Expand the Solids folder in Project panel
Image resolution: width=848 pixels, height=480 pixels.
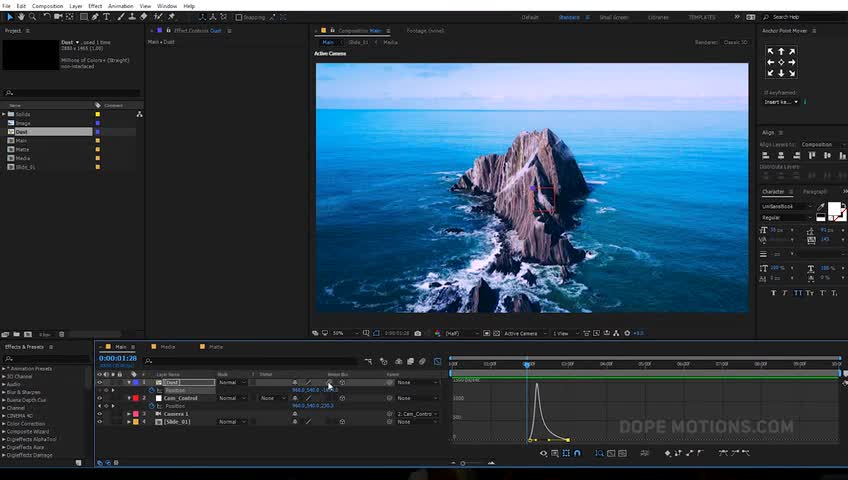(4, 115)
